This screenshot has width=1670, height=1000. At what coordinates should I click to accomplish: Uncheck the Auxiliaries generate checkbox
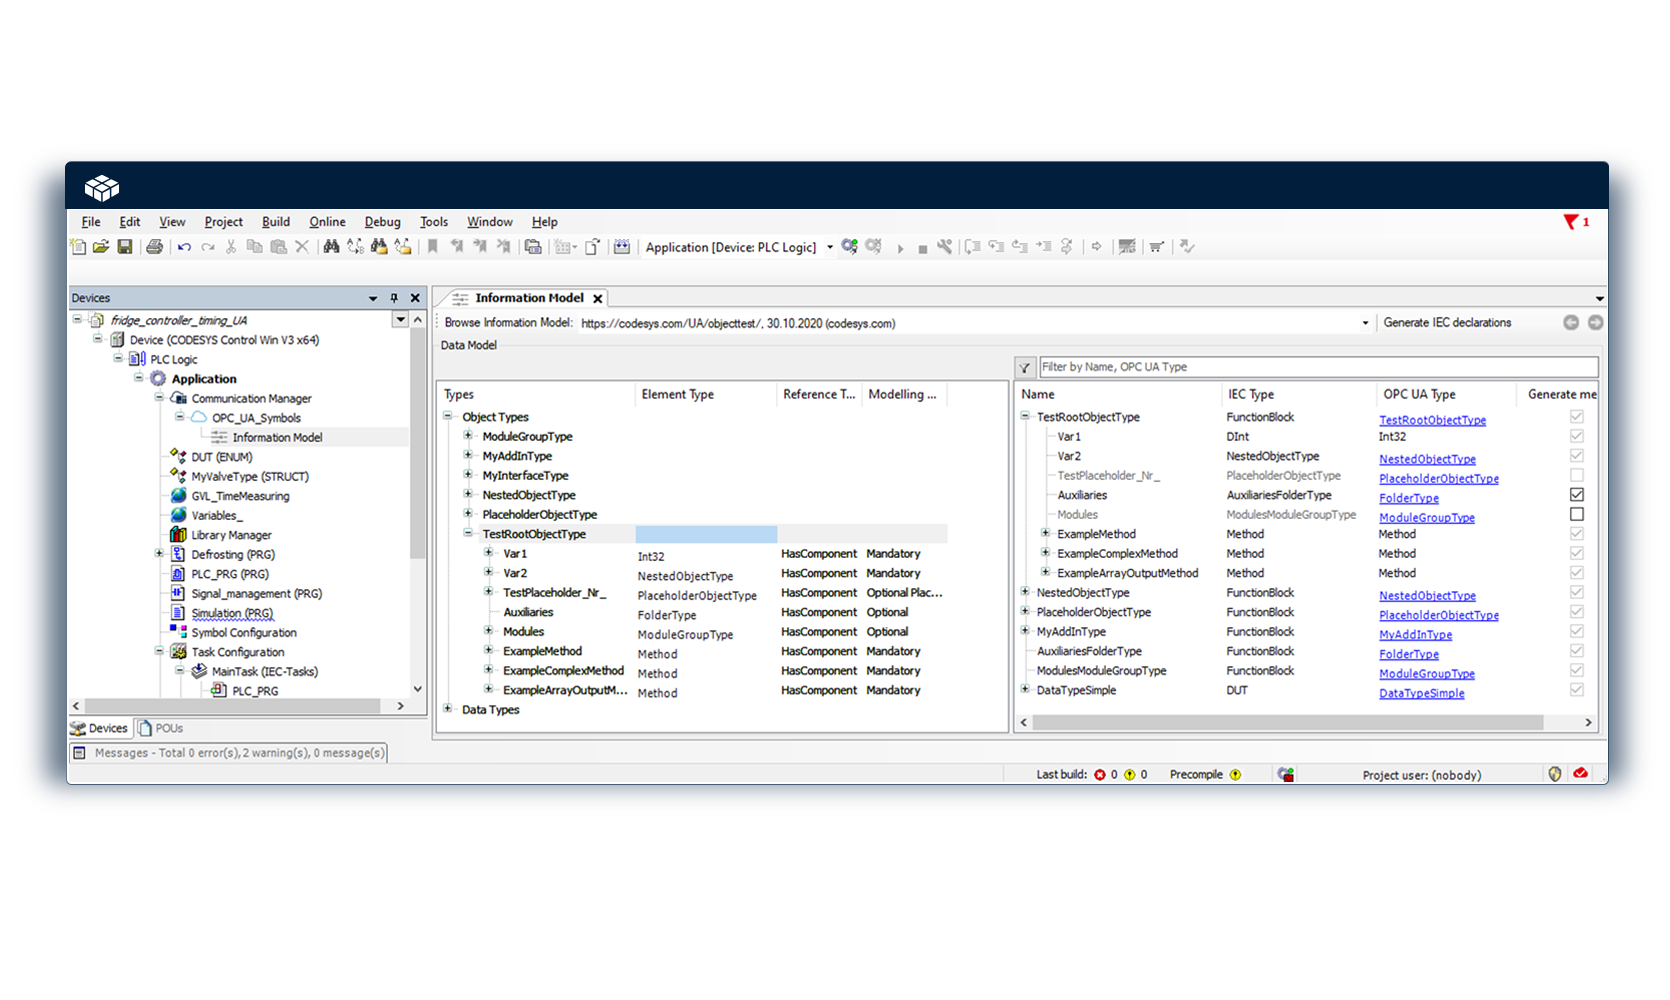(x=1576, y=495)
